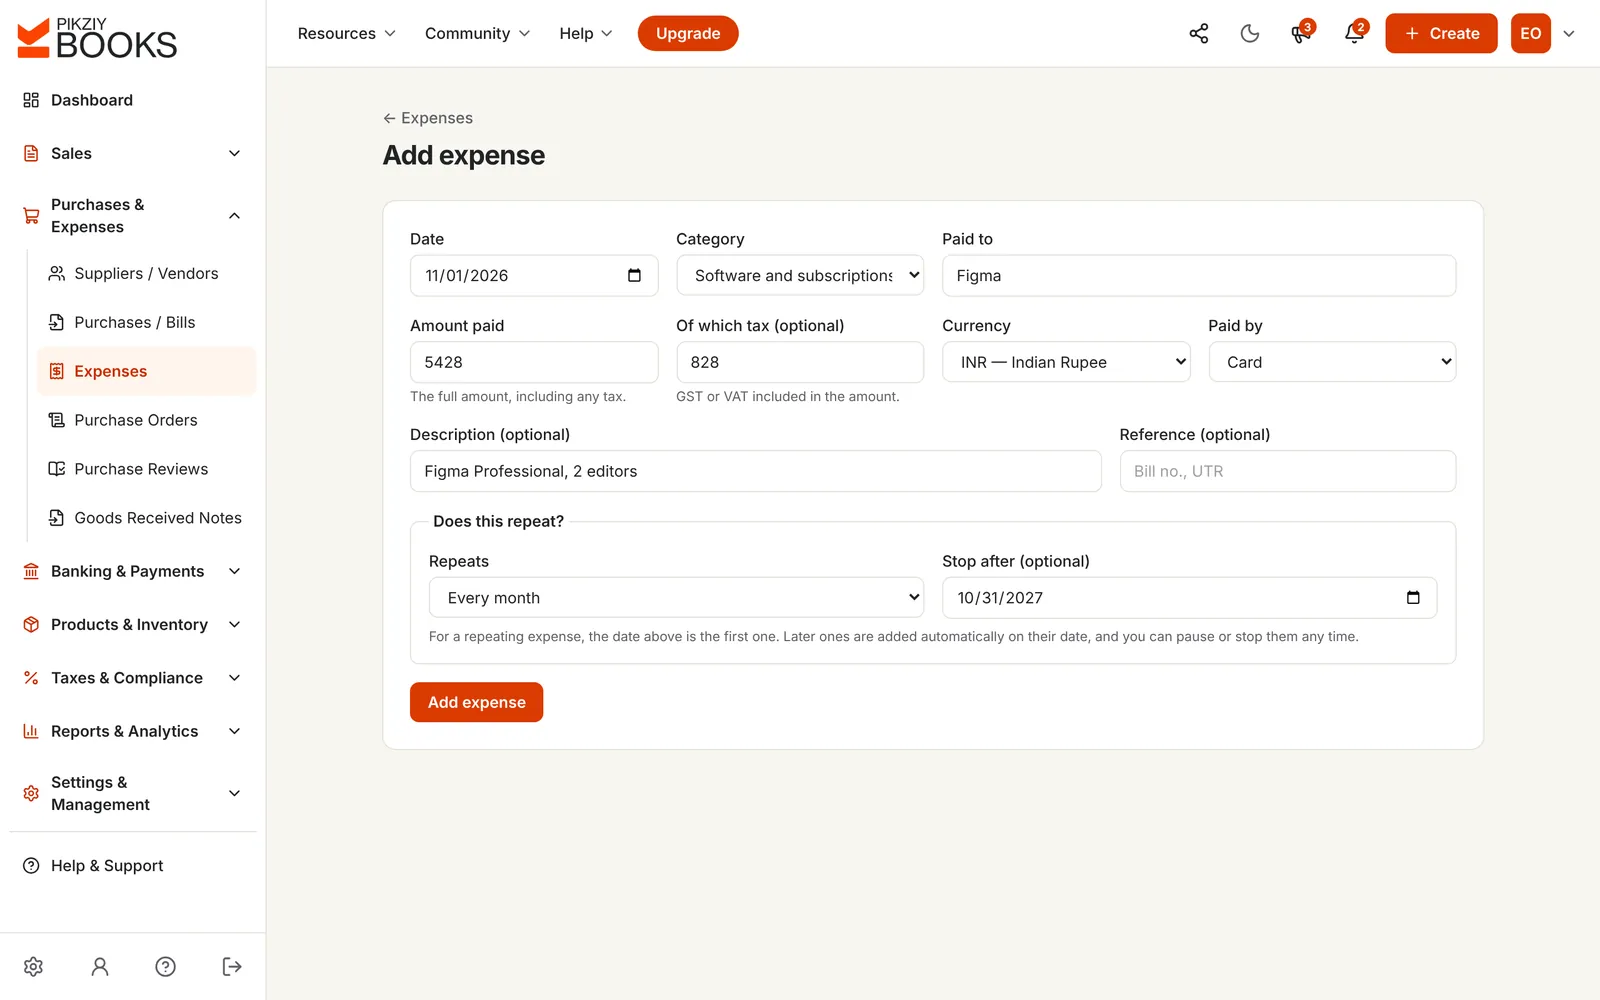Go to Dashboard in sidebar

pos(132,100)
